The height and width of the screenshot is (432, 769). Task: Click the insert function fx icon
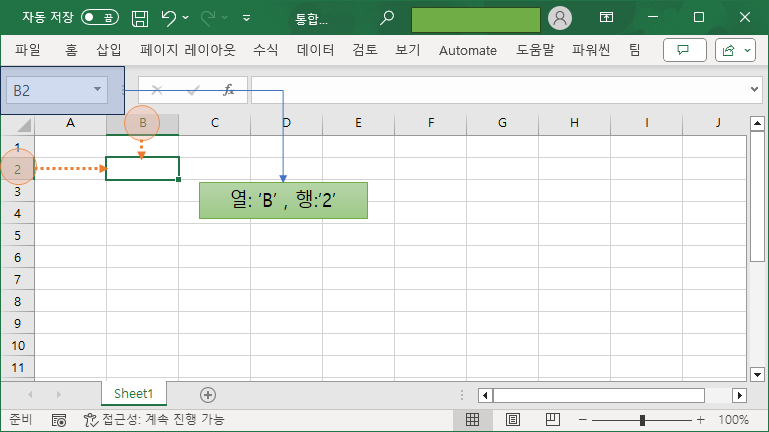click(228, 90)
